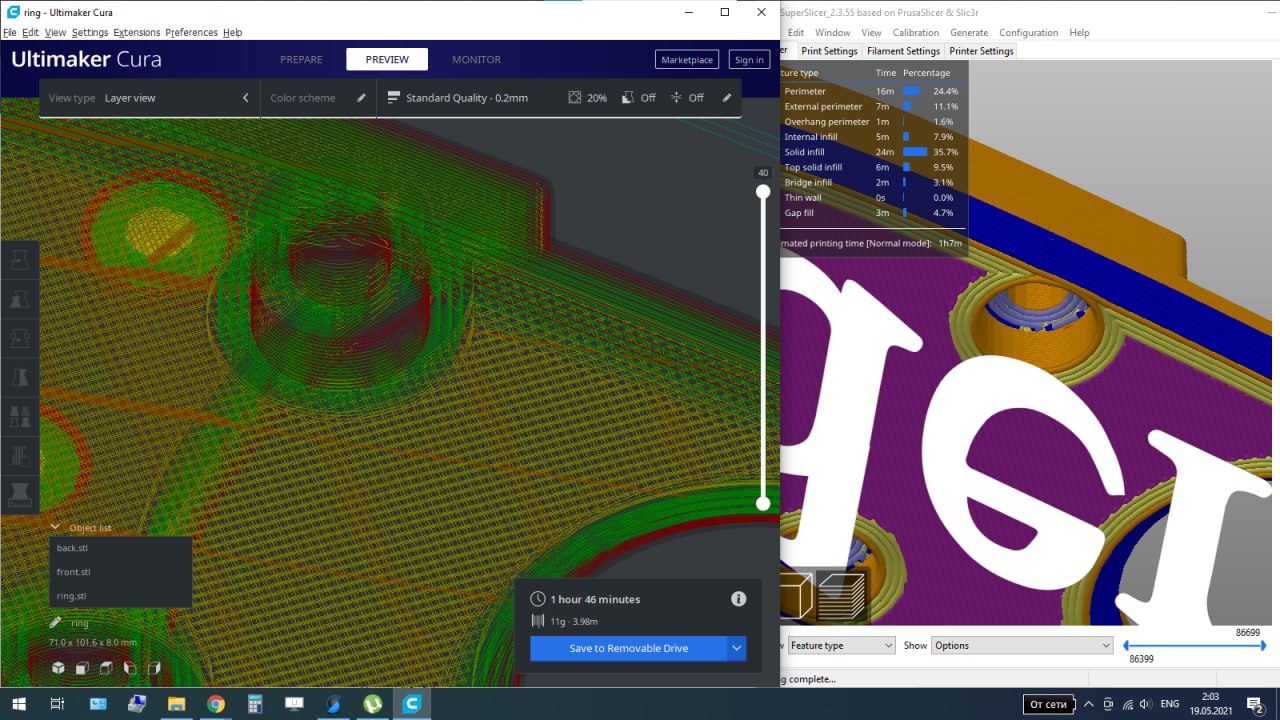The height and width of the screenshot is (720, 1280).
Task: Toggle infill 20% setting in Cura
Action: pyautogui.click(x=587, y=98)
